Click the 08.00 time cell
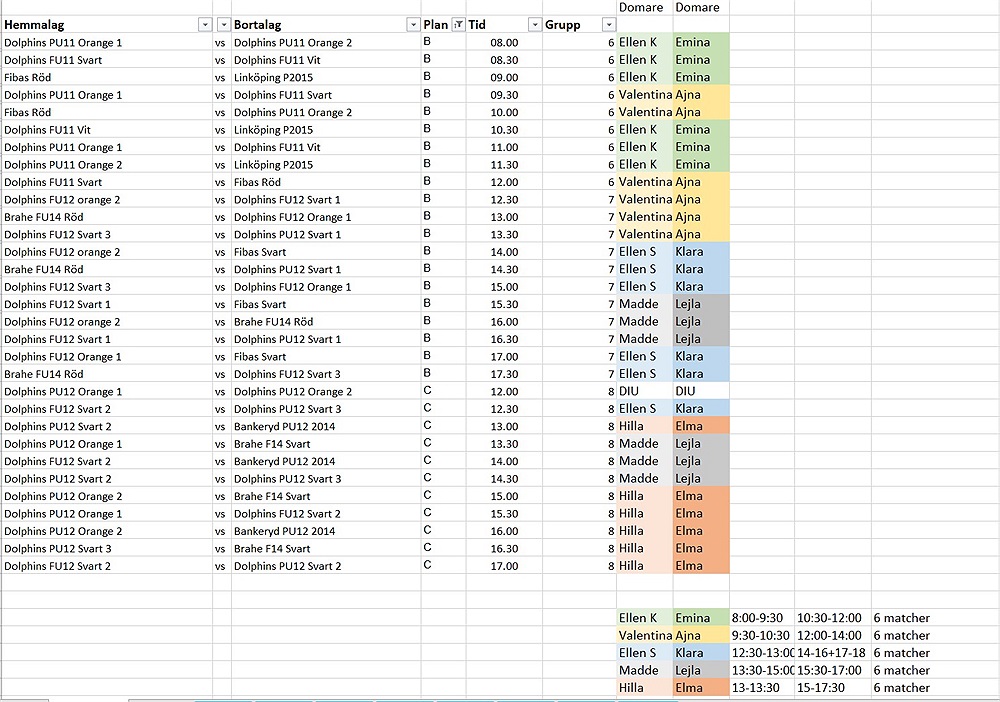This screenshot has width=1000, height=702. tap(504, 43)
